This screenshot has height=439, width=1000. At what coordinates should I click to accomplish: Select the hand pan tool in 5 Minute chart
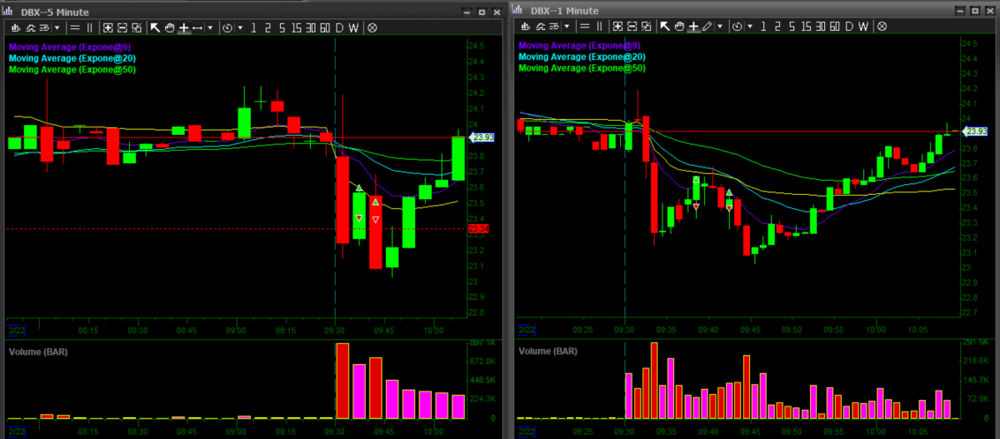[x=169, y=28]
